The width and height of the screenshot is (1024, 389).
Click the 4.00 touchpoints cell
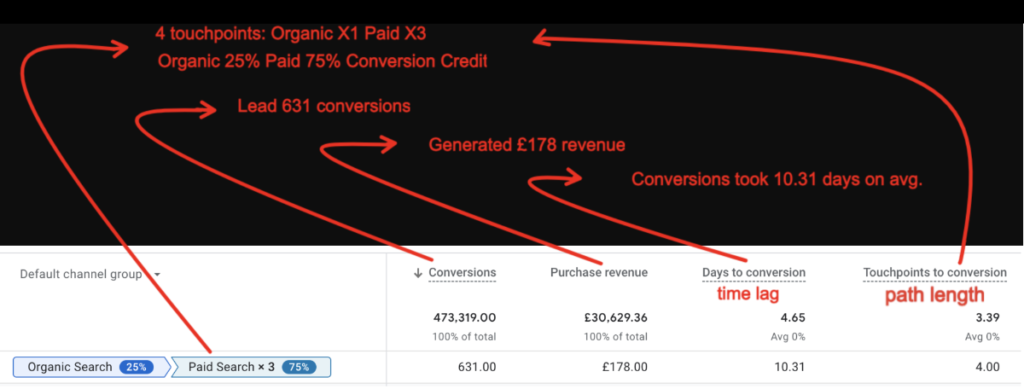tap(987, 367)
